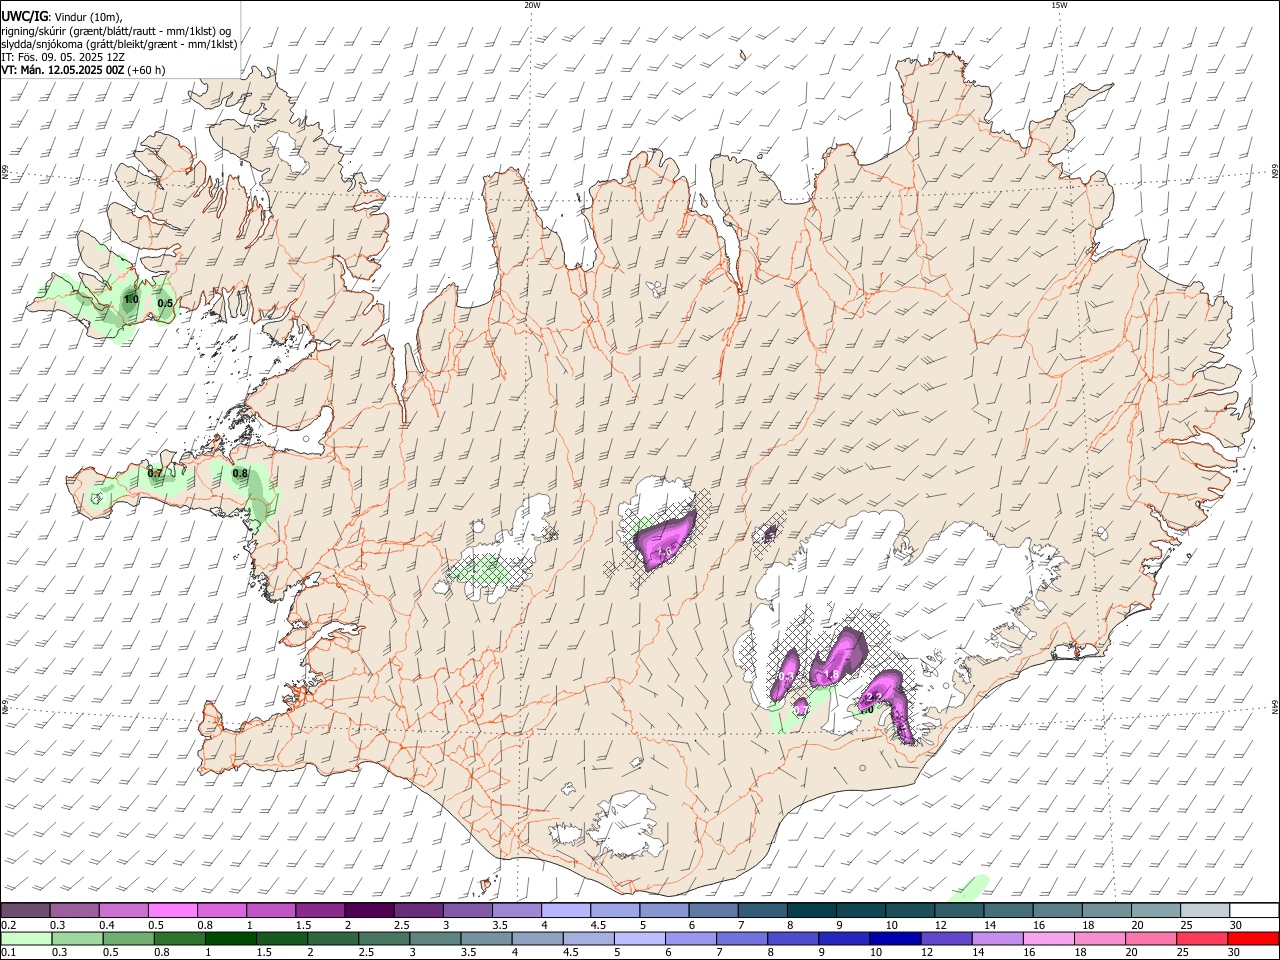Viewport: 1280px width, 960px height.
Task: Click the 'UWC/IG: Vindur (10m),' title line
Action: pyautogui.click(x=62, y=17)
